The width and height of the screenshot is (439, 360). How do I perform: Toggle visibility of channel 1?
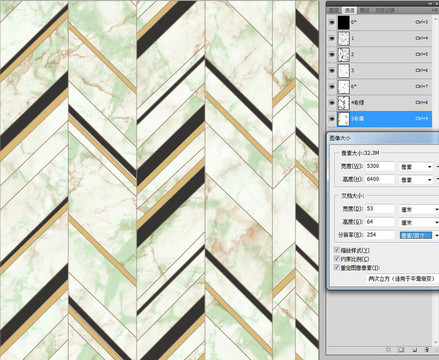click(332, 38)
